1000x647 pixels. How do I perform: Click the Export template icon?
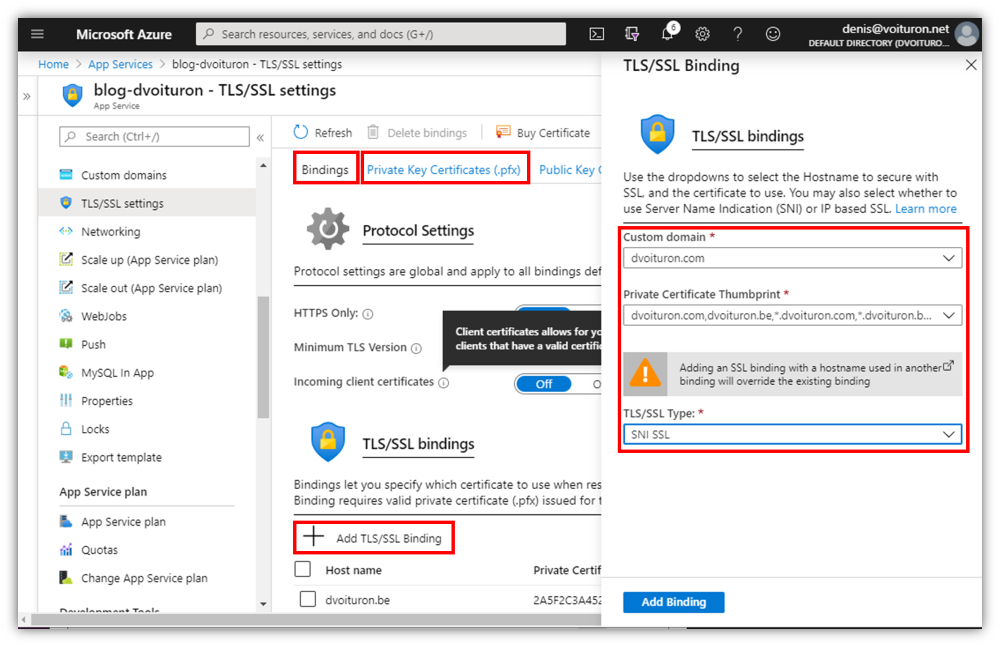66,457
